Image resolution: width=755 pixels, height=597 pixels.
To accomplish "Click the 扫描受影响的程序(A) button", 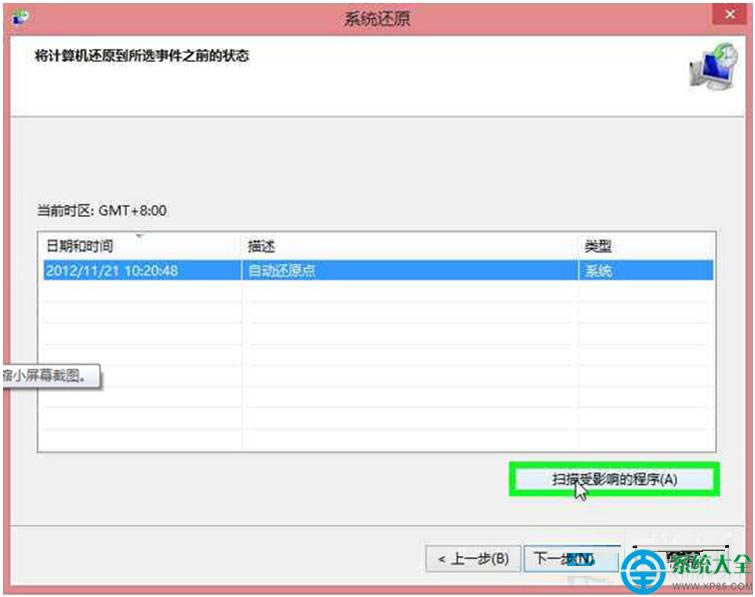I will point(614,479).
